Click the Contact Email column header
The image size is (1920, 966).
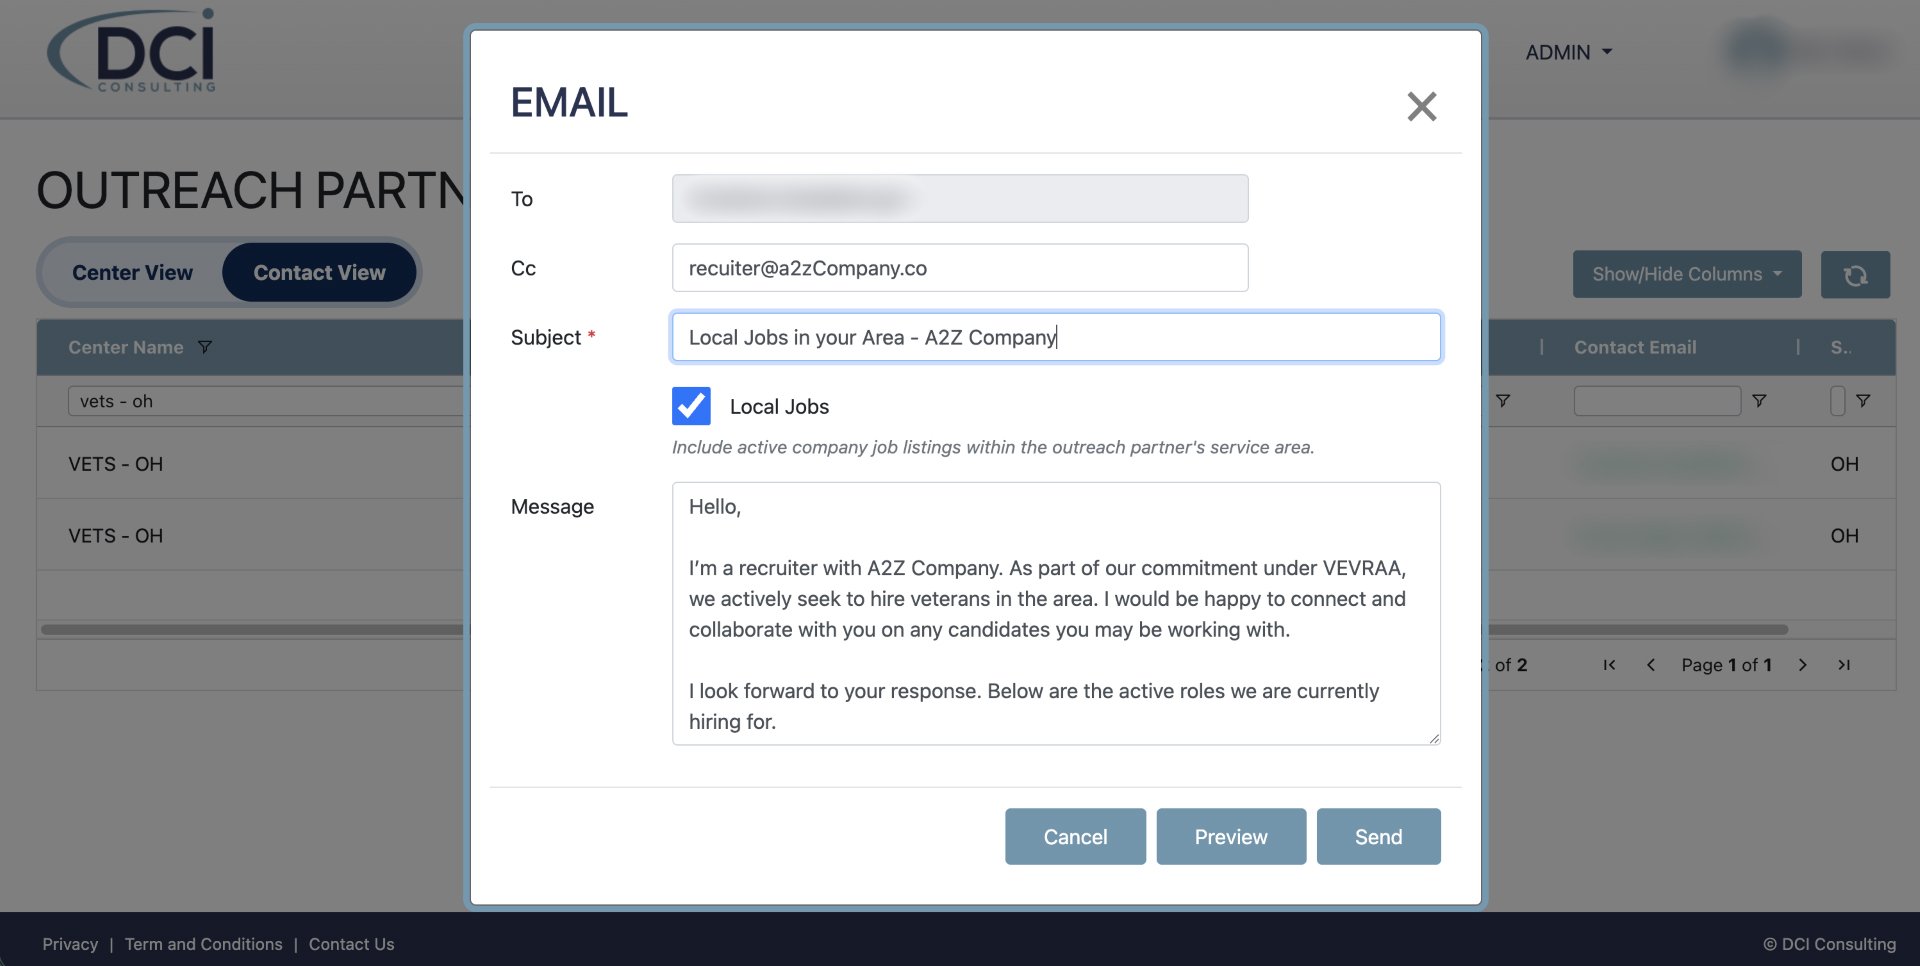pyautogui.click(x=1635, y=347)
